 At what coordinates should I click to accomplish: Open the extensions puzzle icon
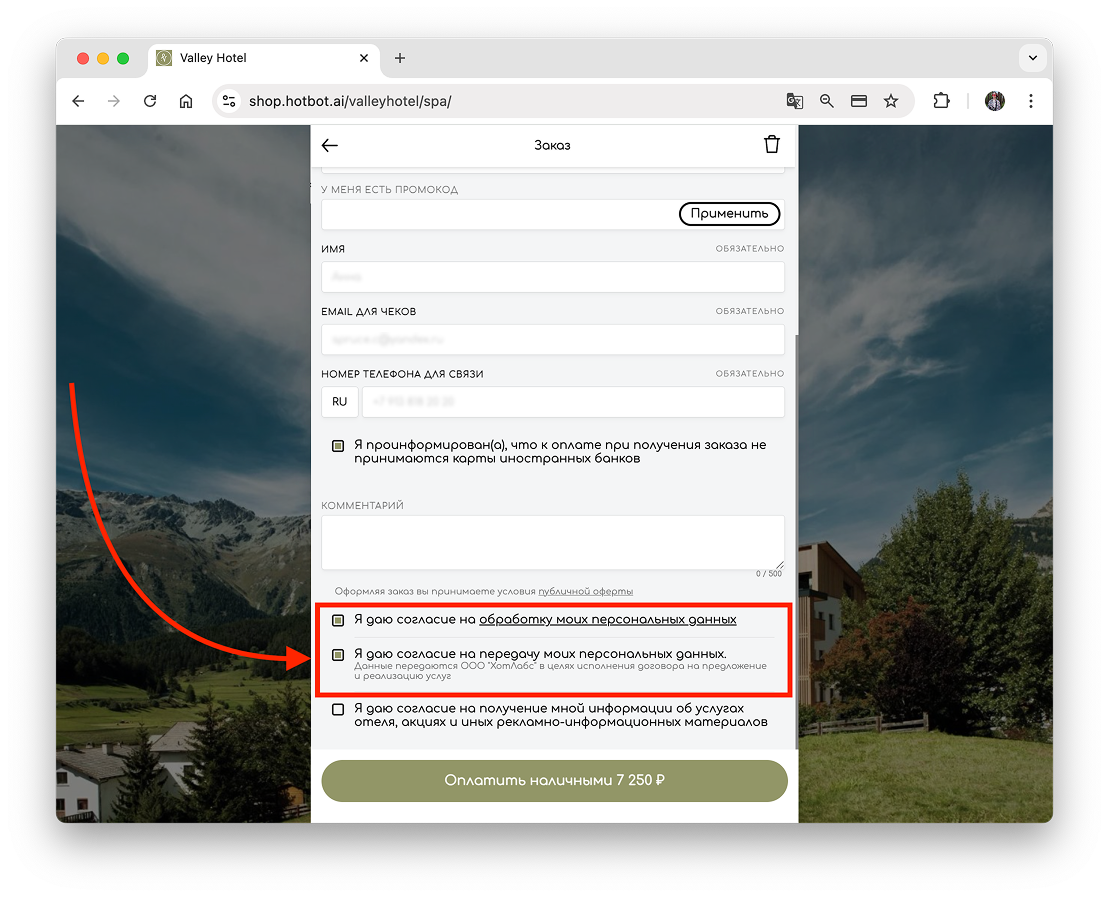point(941,101)
